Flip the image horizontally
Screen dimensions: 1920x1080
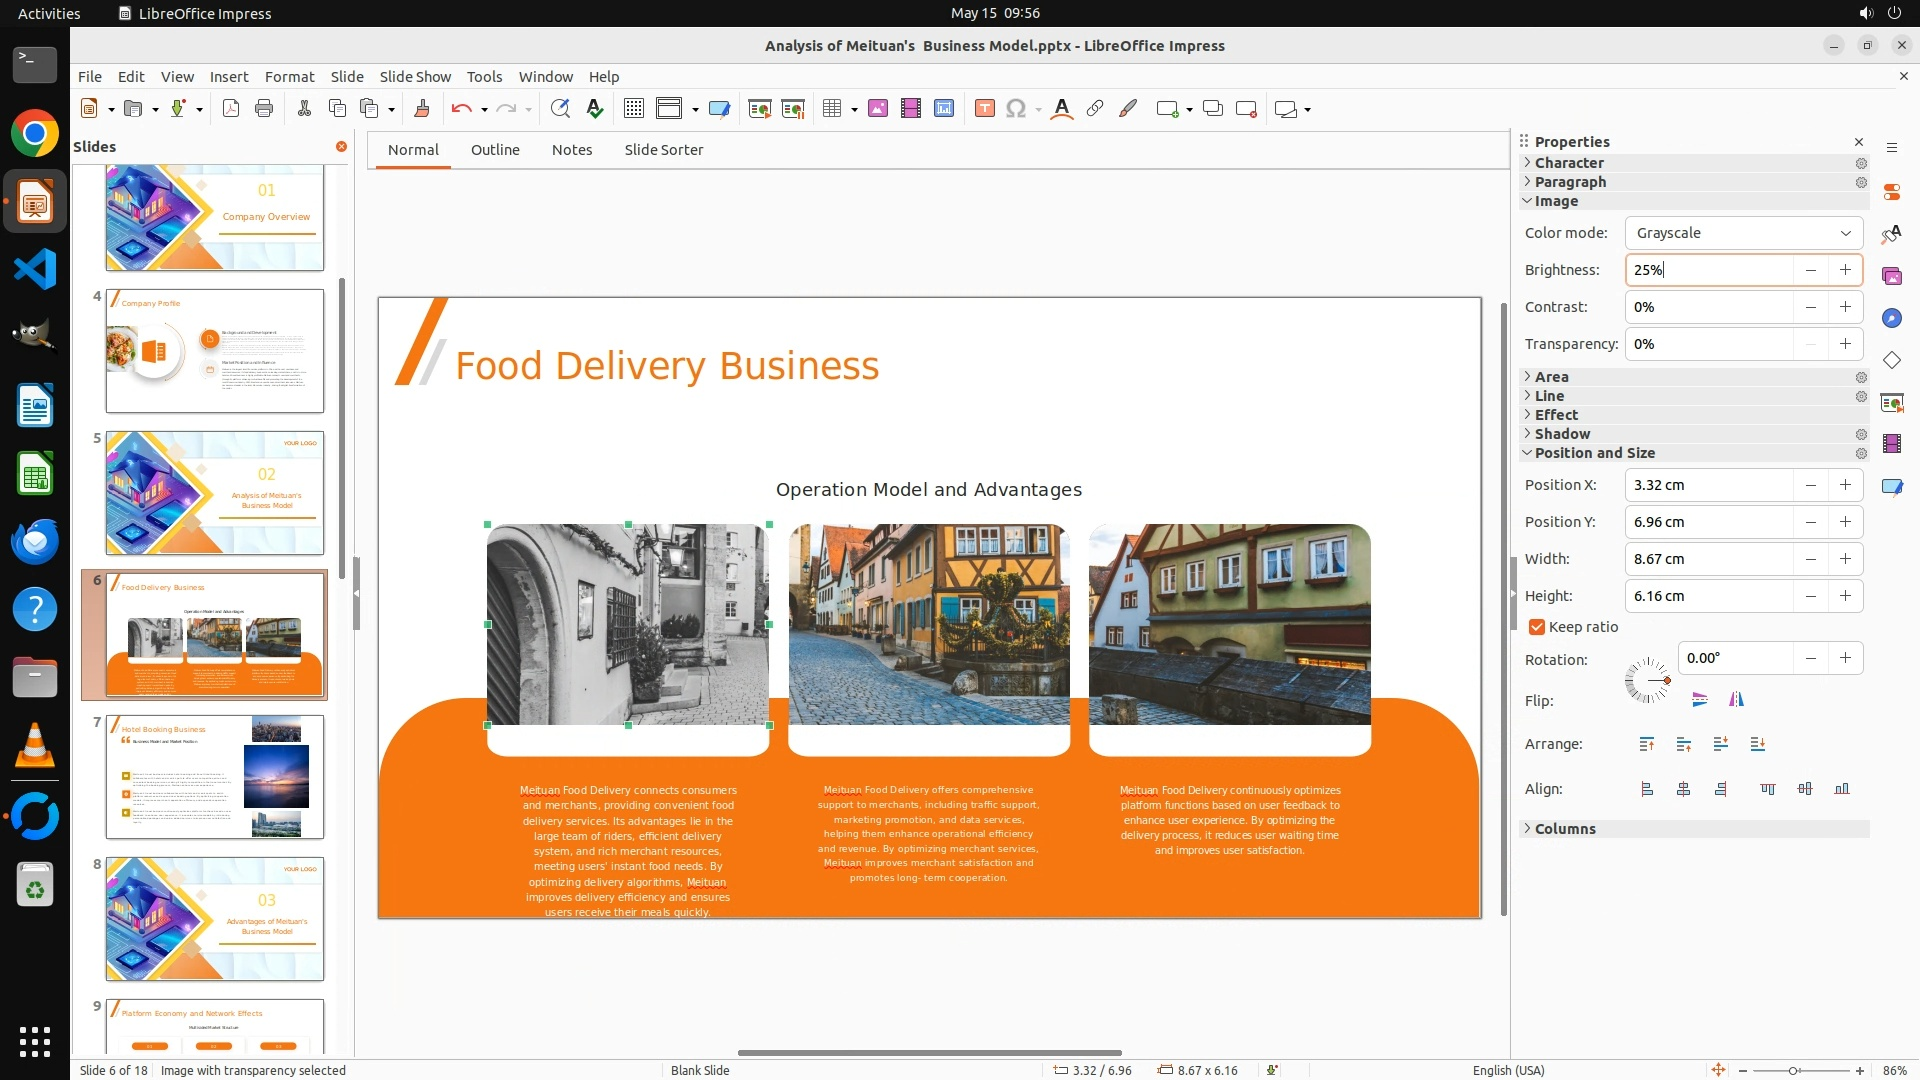pyautogui.click(x=1736, y=700)
